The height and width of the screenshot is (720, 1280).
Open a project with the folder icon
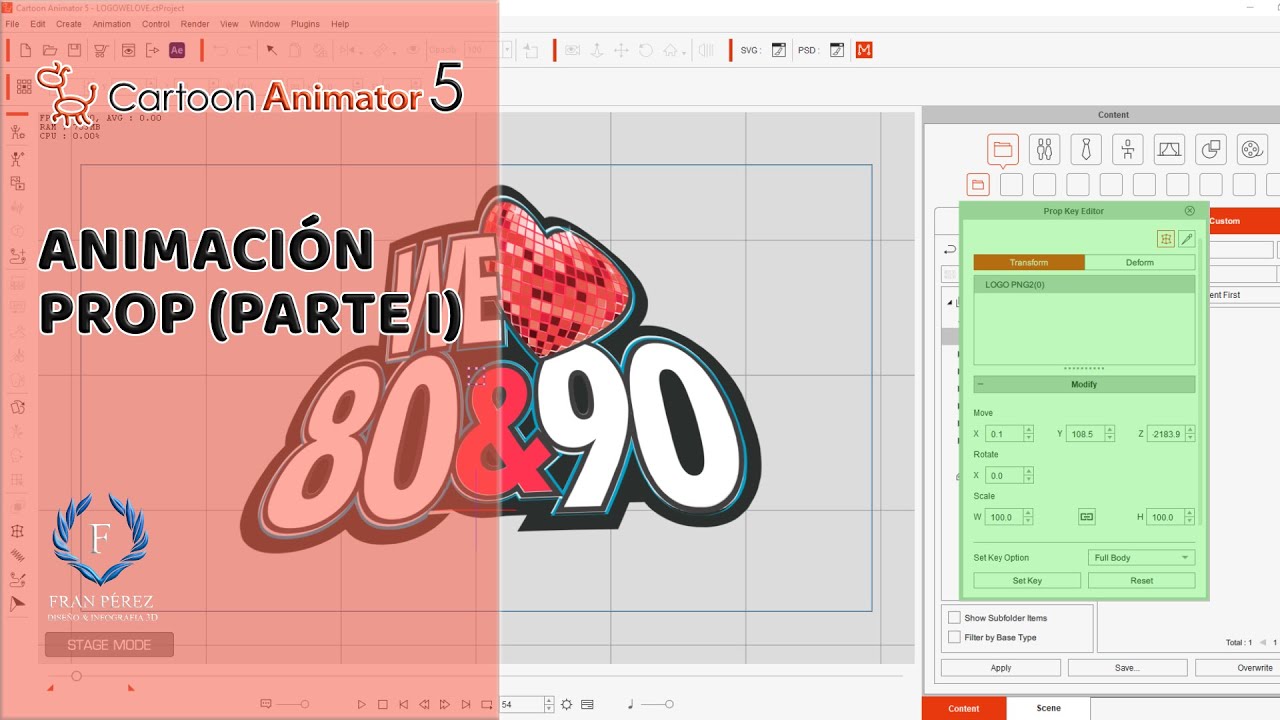coord(50,50)
